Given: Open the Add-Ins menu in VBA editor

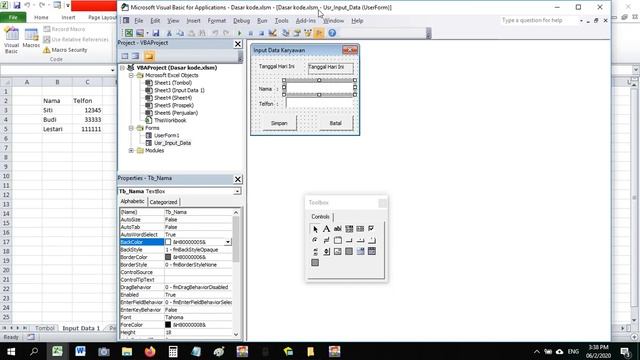Looking at the screenshot, I should [306, 21].
